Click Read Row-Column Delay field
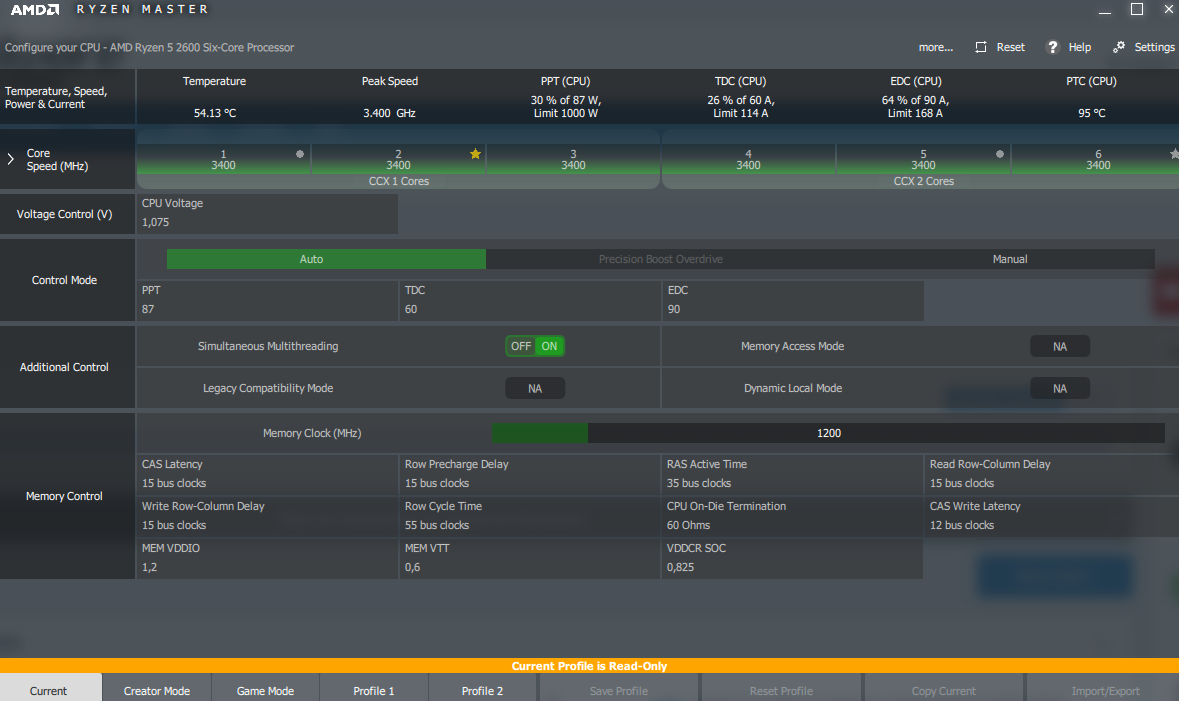This screenshot has width=1179, height=701. (1052, 474)
